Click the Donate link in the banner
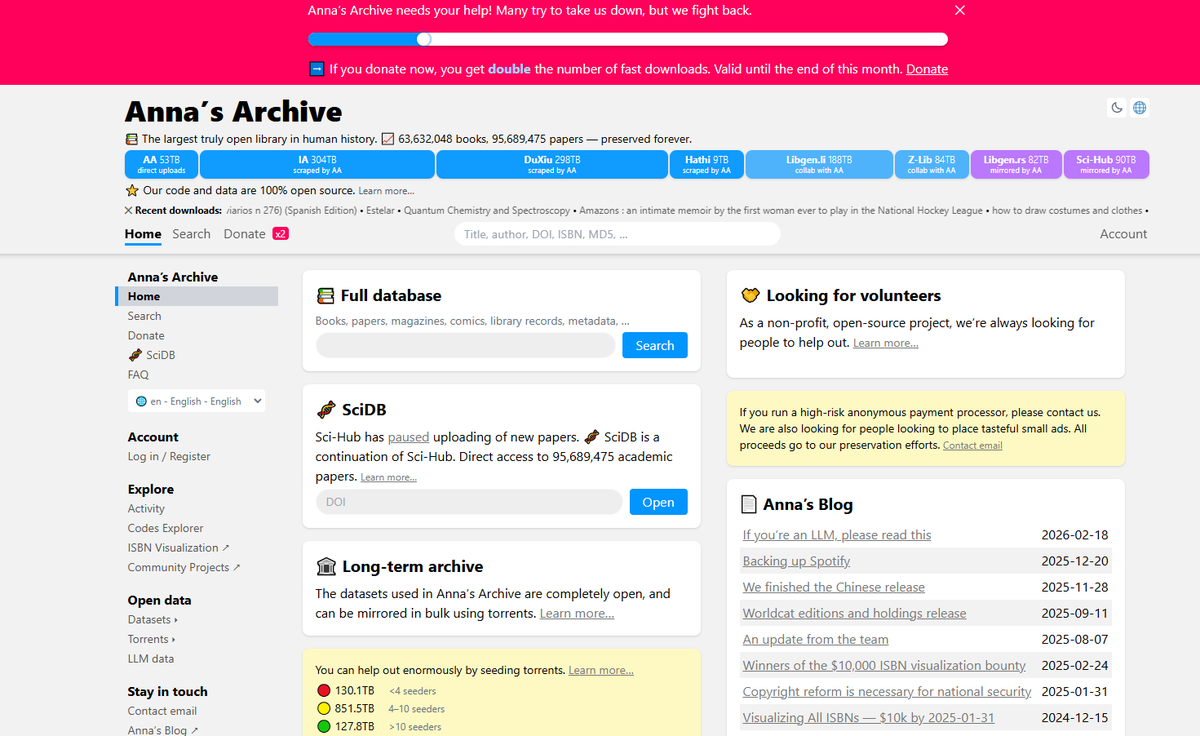Image resolution: width=1200 pixels, height=736 pixels. 927,69
